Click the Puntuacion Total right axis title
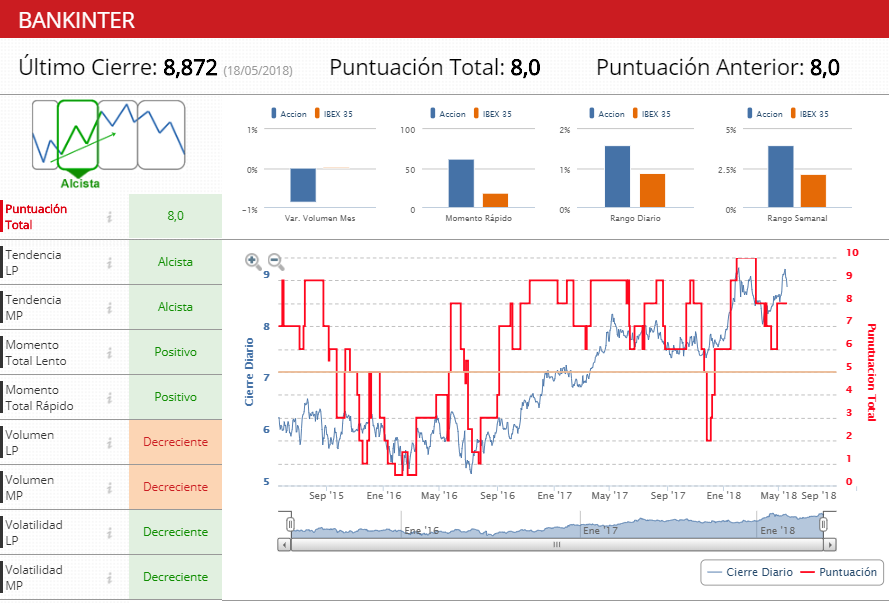 tap(871, 372)
